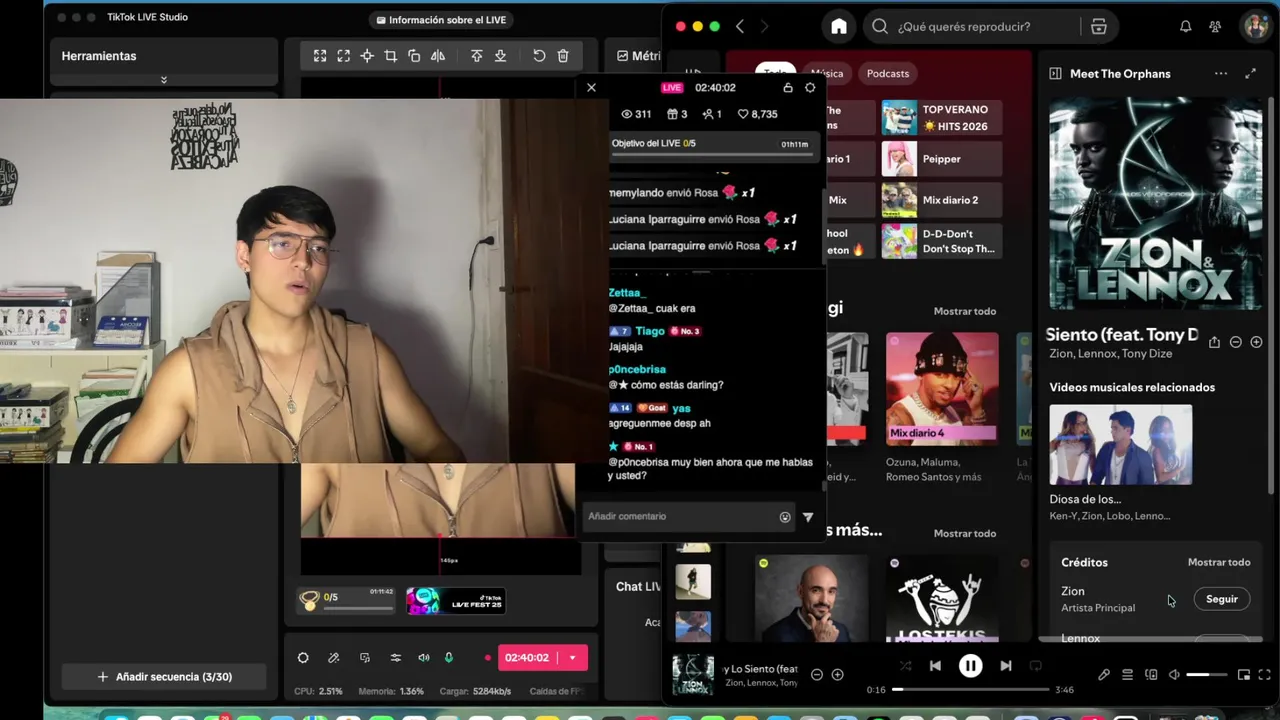Adjust the Spotify volume slider
Viewport: 1280px width, 720px height.
point(1206,675)
